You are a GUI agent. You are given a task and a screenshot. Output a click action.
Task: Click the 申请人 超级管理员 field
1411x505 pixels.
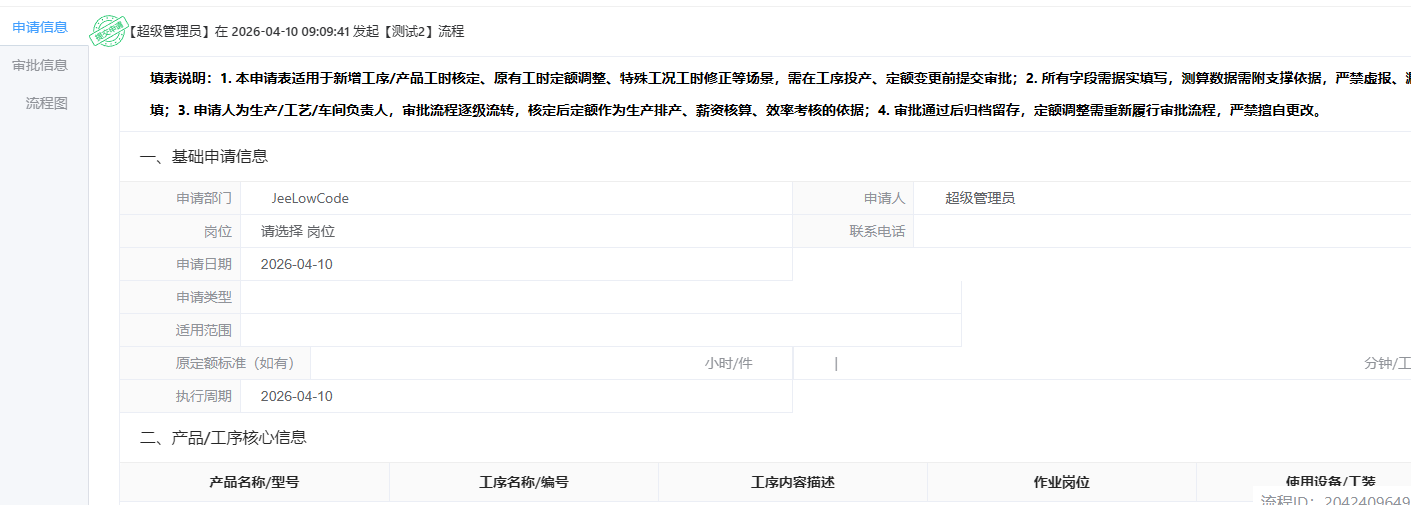(1160, 198)
